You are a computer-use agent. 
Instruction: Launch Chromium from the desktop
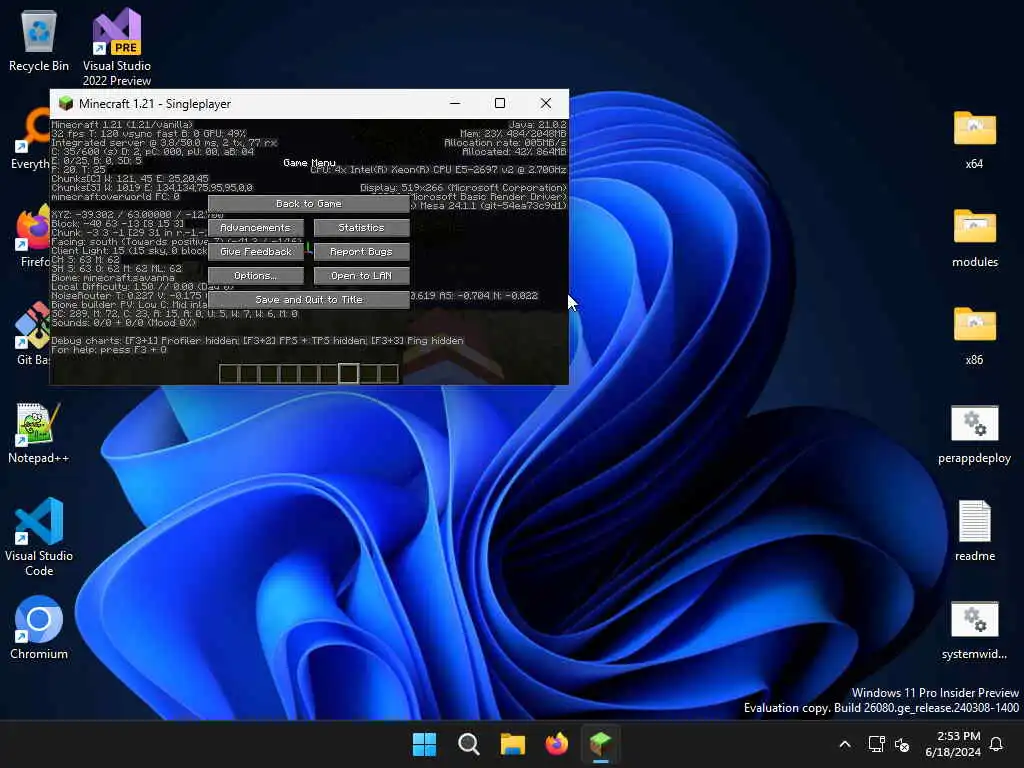[x=39, y=628]
